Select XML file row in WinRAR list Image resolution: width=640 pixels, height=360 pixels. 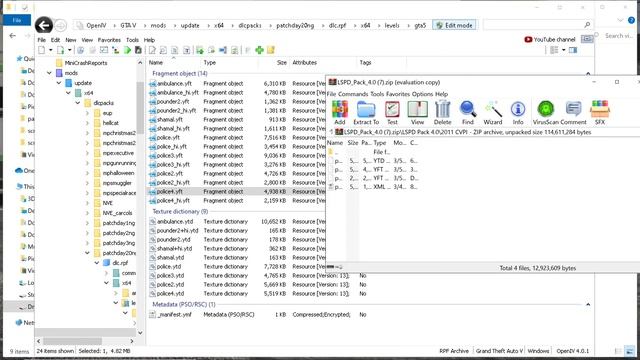pyautogui.click(x=372, y=187)
